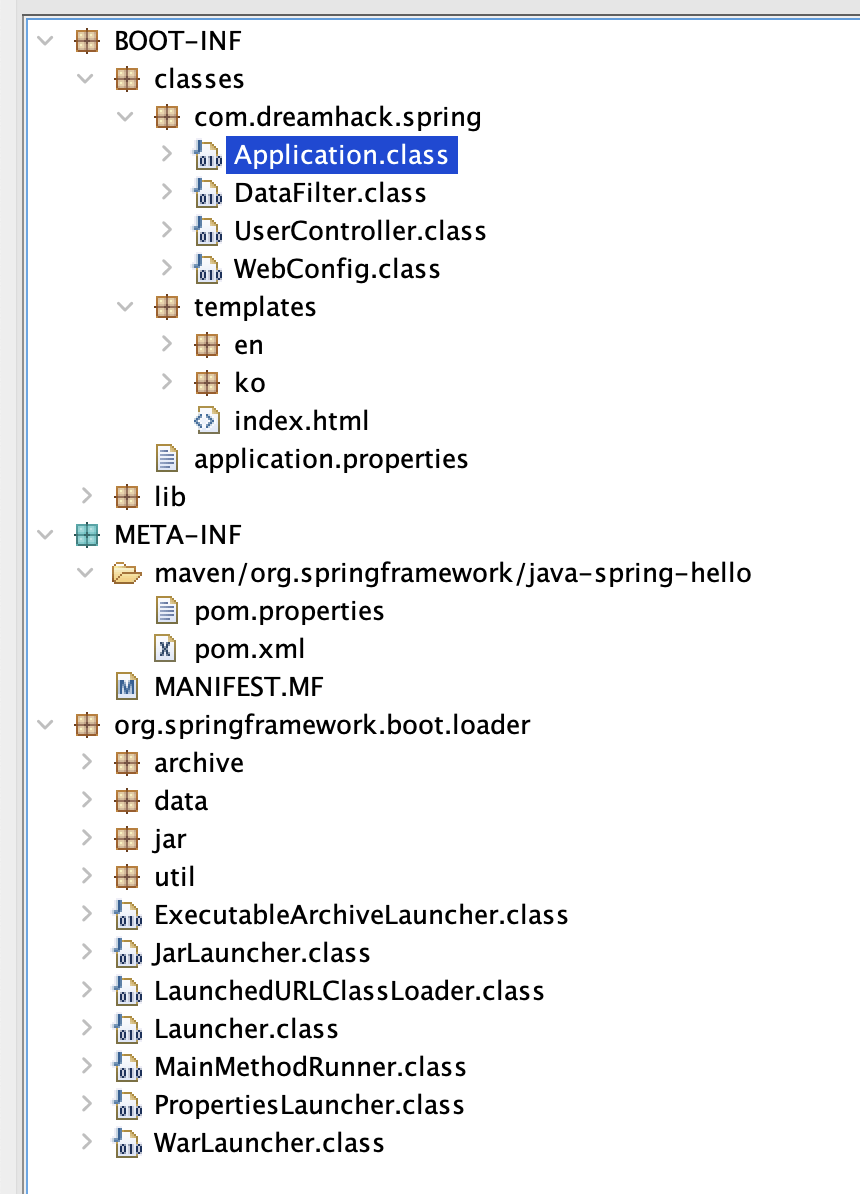Select PropertiesLauncher.class in the tree
860x1194 pixels.
click(308, 1105)
